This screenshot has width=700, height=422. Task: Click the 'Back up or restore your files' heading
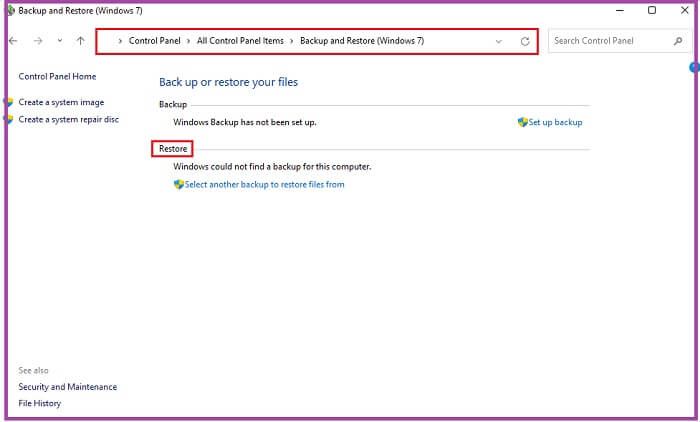pyautogui.click(x=228, y=82)
